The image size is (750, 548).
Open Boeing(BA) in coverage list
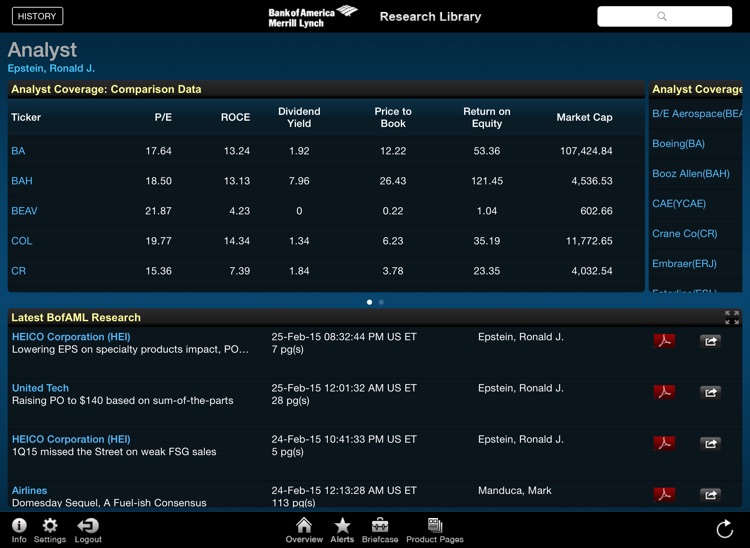coord(679,144)
